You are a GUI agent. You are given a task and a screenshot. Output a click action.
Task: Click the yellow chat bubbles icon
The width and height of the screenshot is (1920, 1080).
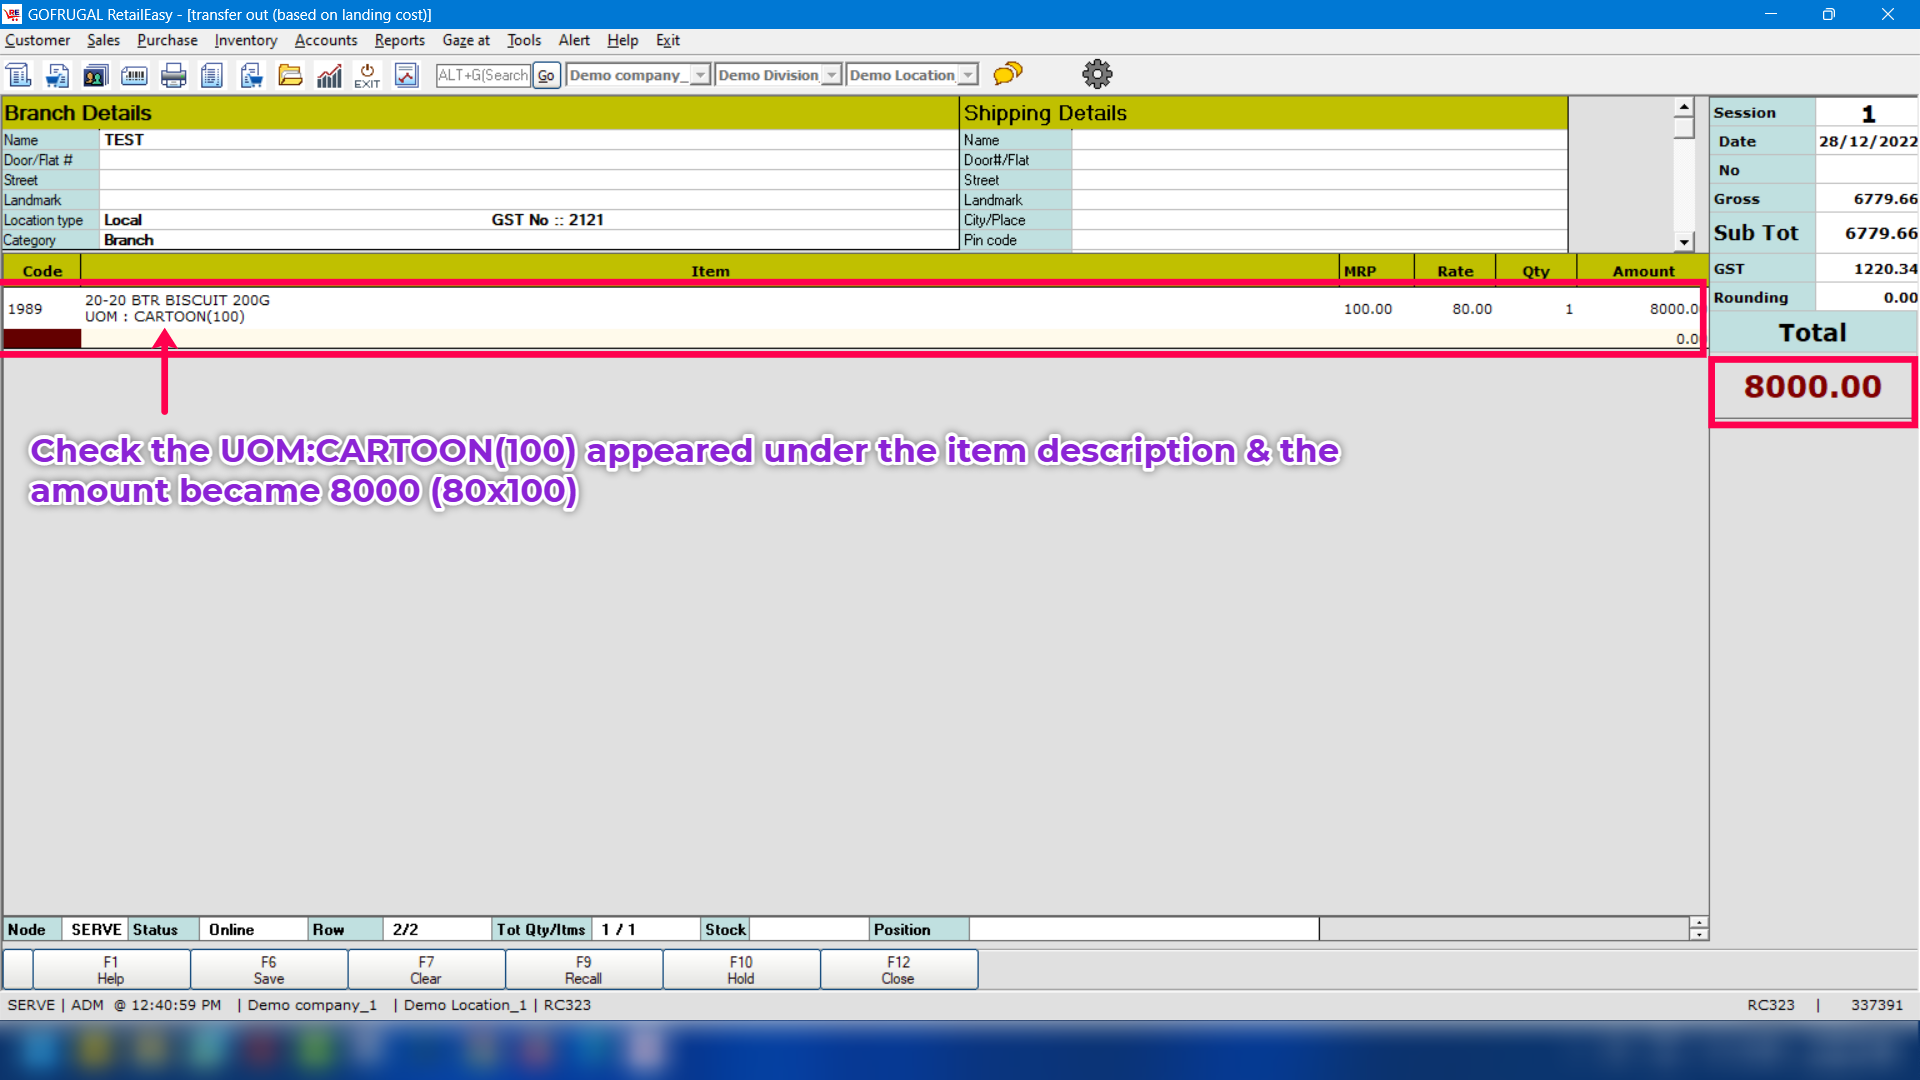click(1008, 74)
